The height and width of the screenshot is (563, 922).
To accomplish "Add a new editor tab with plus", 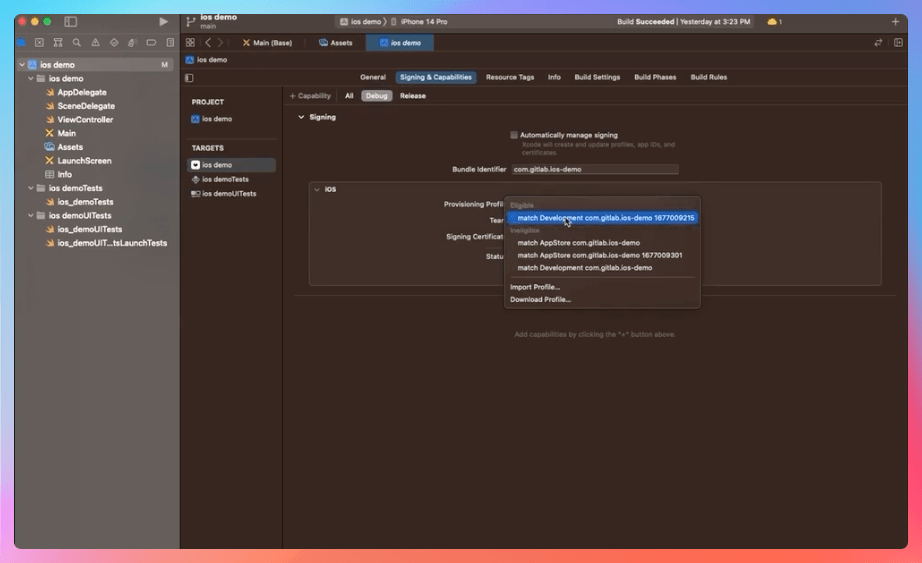I will (895, 22).
